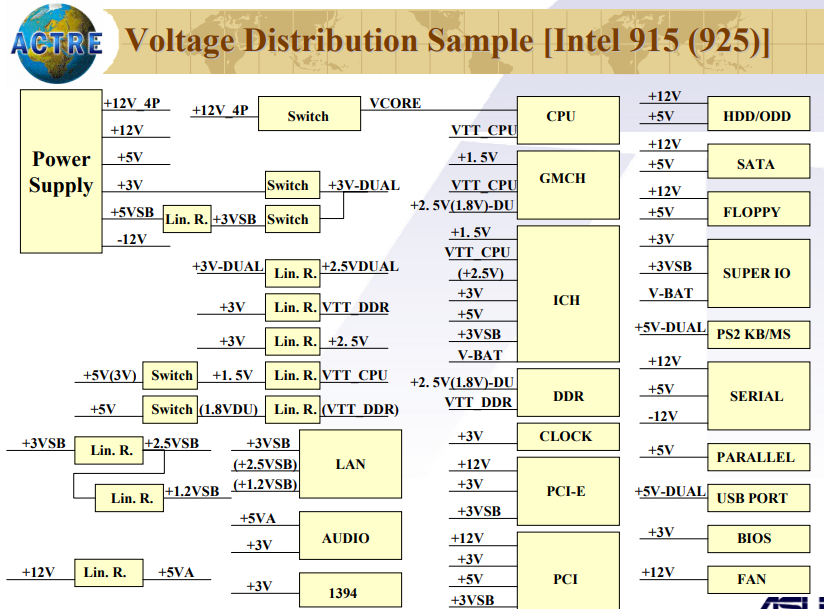Click the Switch block feeding VCORE
The image size is (824, 609).
(310, 113)
